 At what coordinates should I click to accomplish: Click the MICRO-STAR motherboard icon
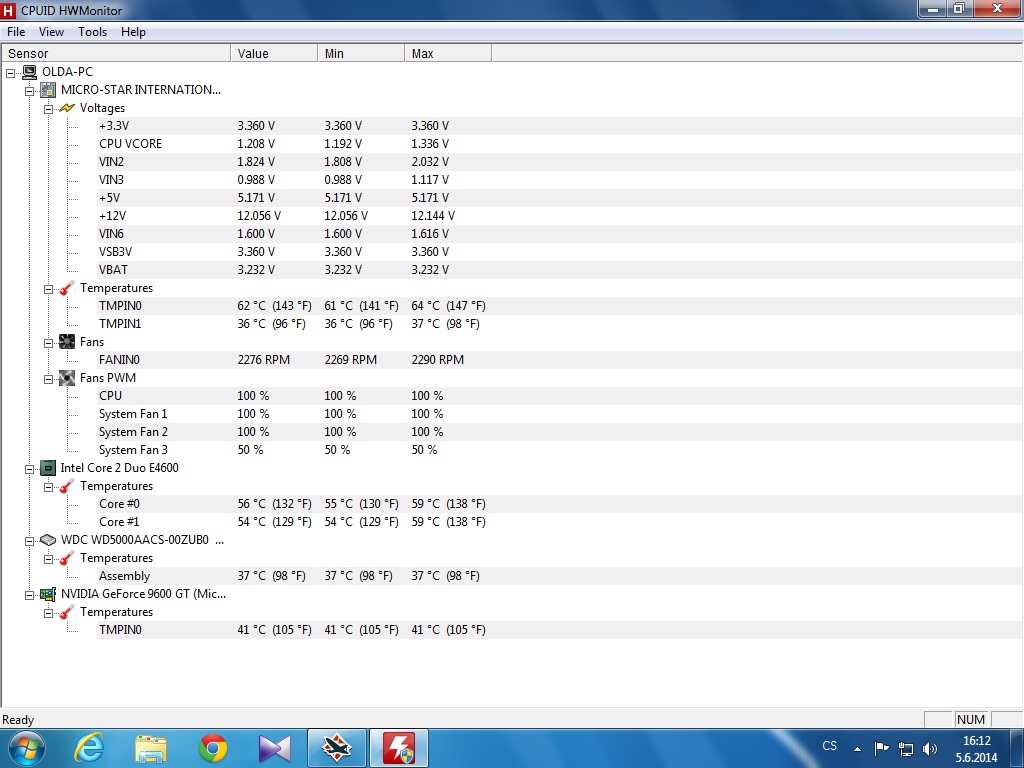(48, 90)
